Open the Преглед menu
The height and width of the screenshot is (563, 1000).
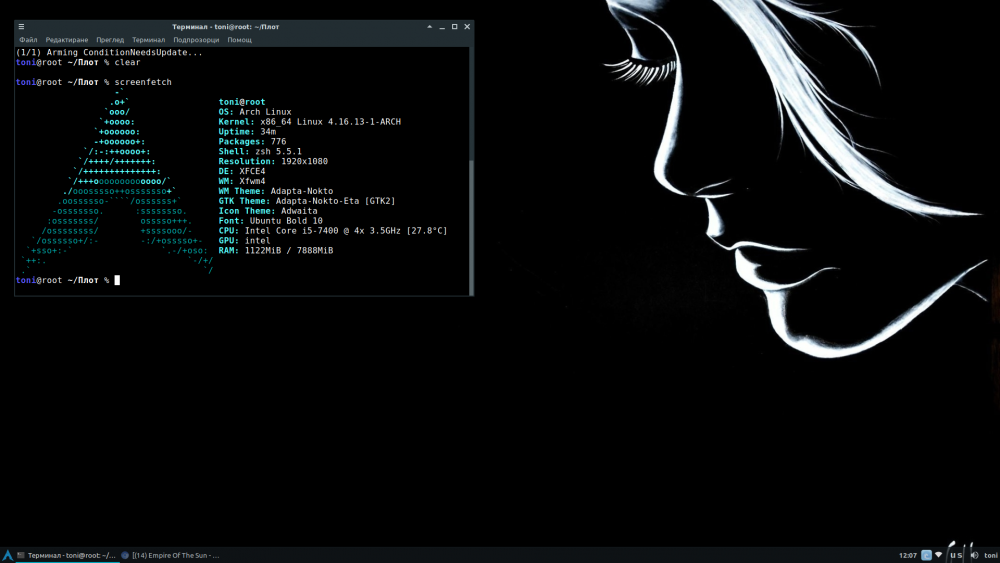(x=110, y=40)
